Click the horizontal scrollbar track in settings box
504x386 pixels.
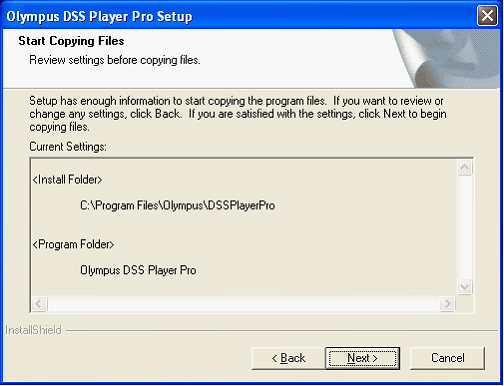[x=243, y=303]
